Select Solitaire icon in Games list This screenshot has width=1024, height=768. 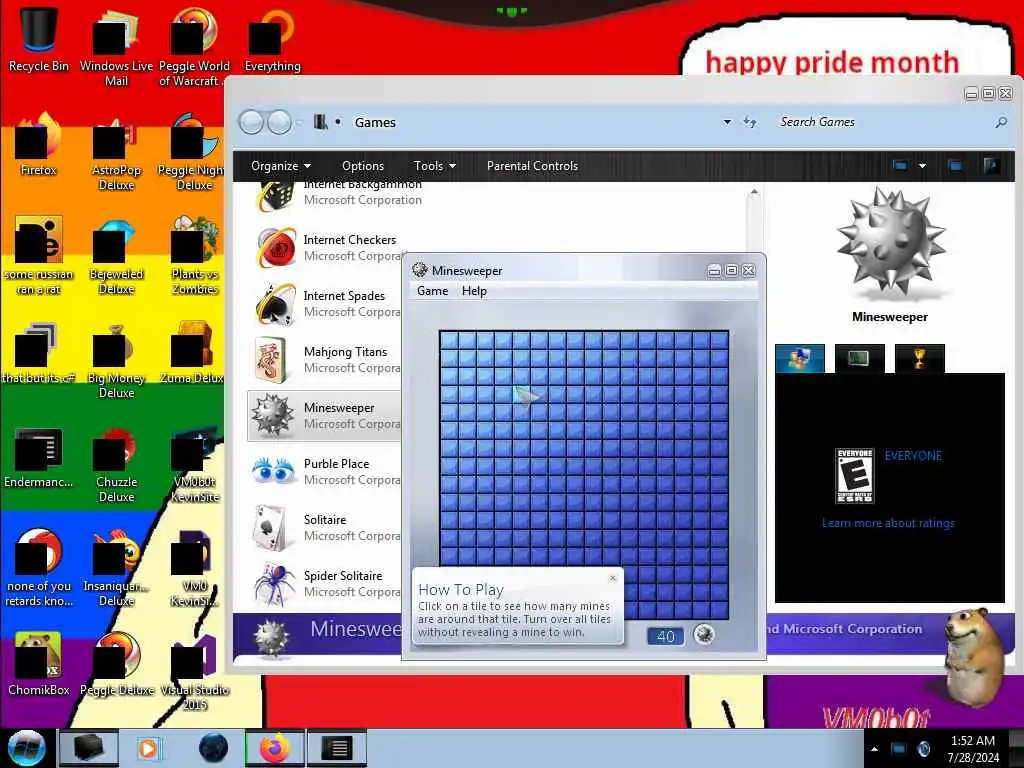270,527
